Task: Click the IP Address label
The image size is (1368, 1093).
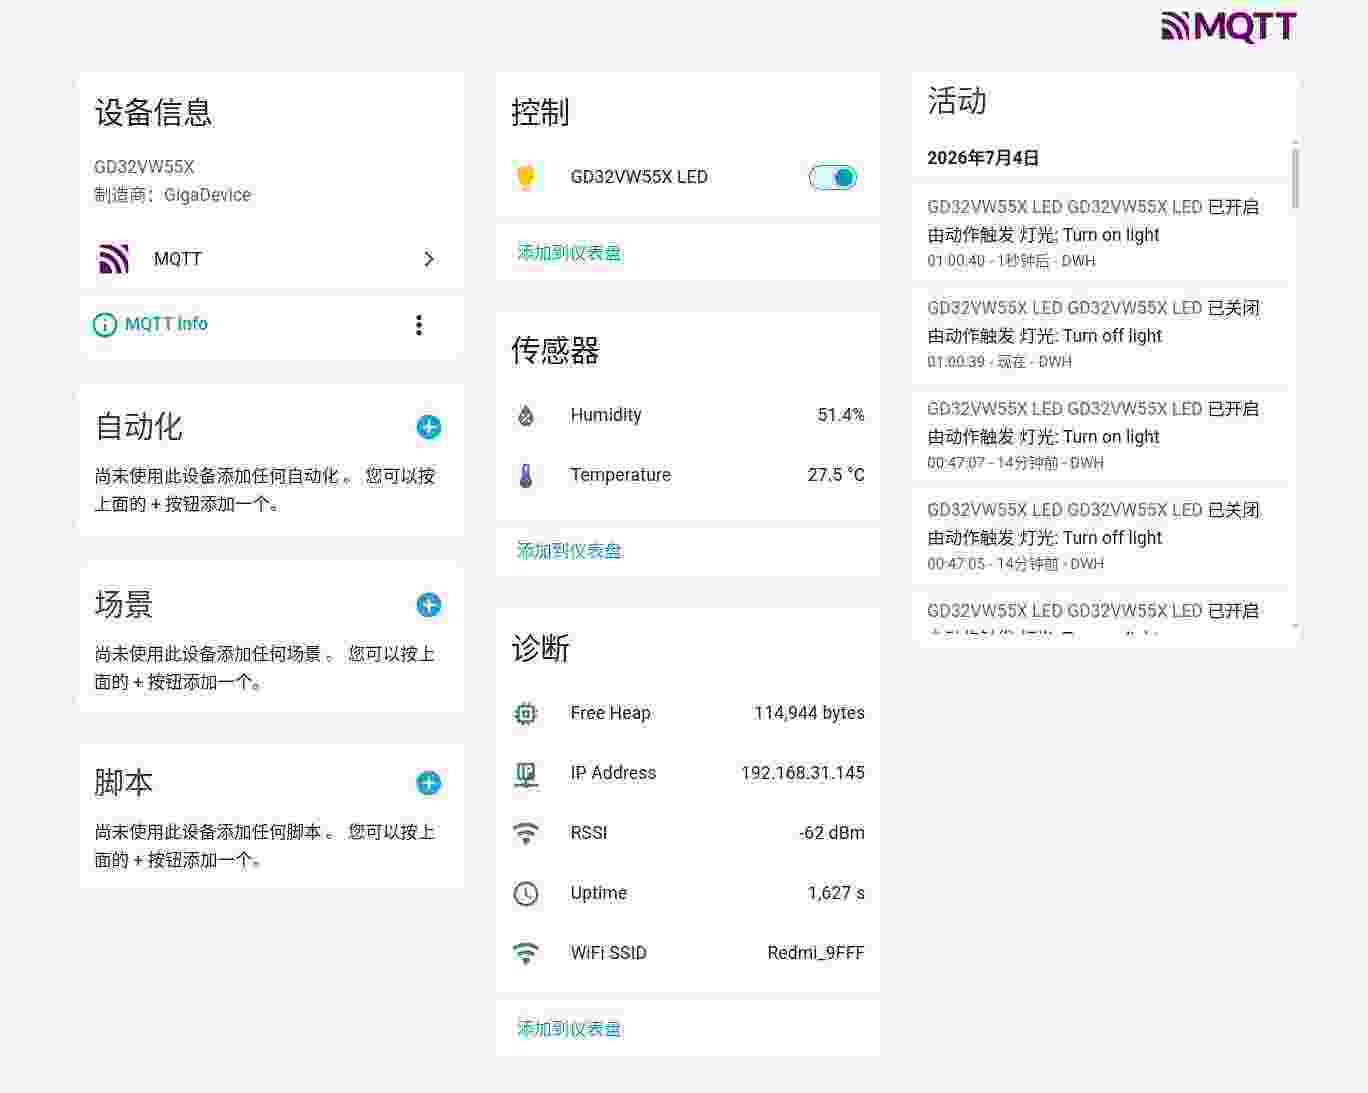Action: click(613, 773)
